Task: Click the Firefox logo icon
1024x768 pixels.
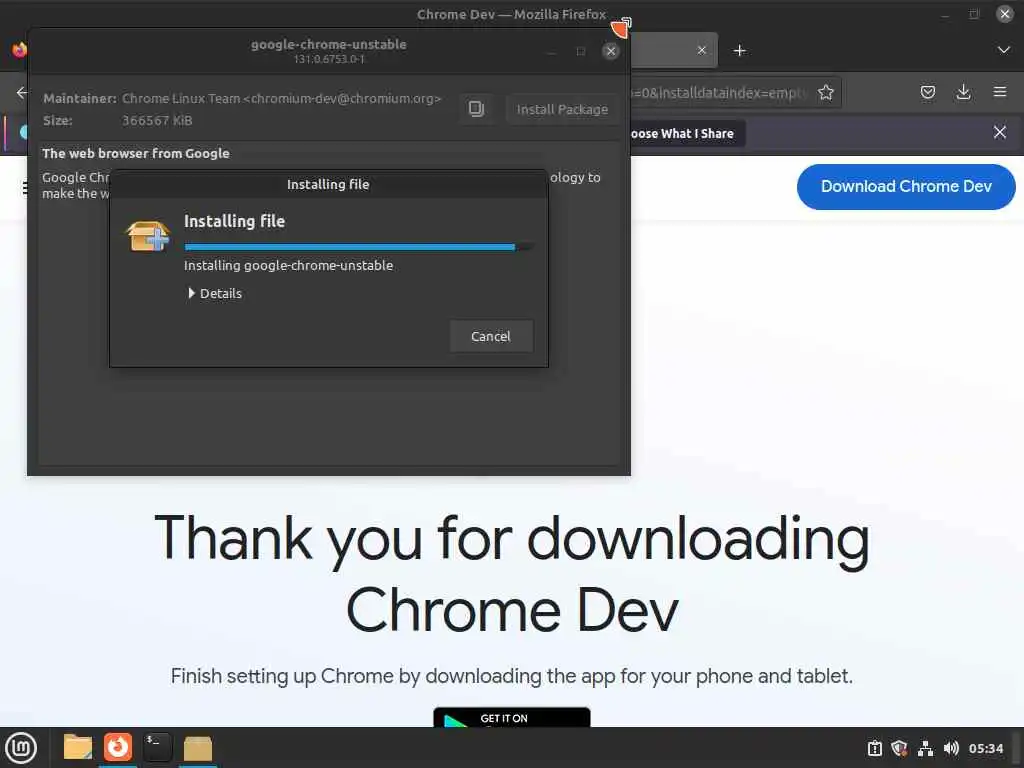Action: 19,49
